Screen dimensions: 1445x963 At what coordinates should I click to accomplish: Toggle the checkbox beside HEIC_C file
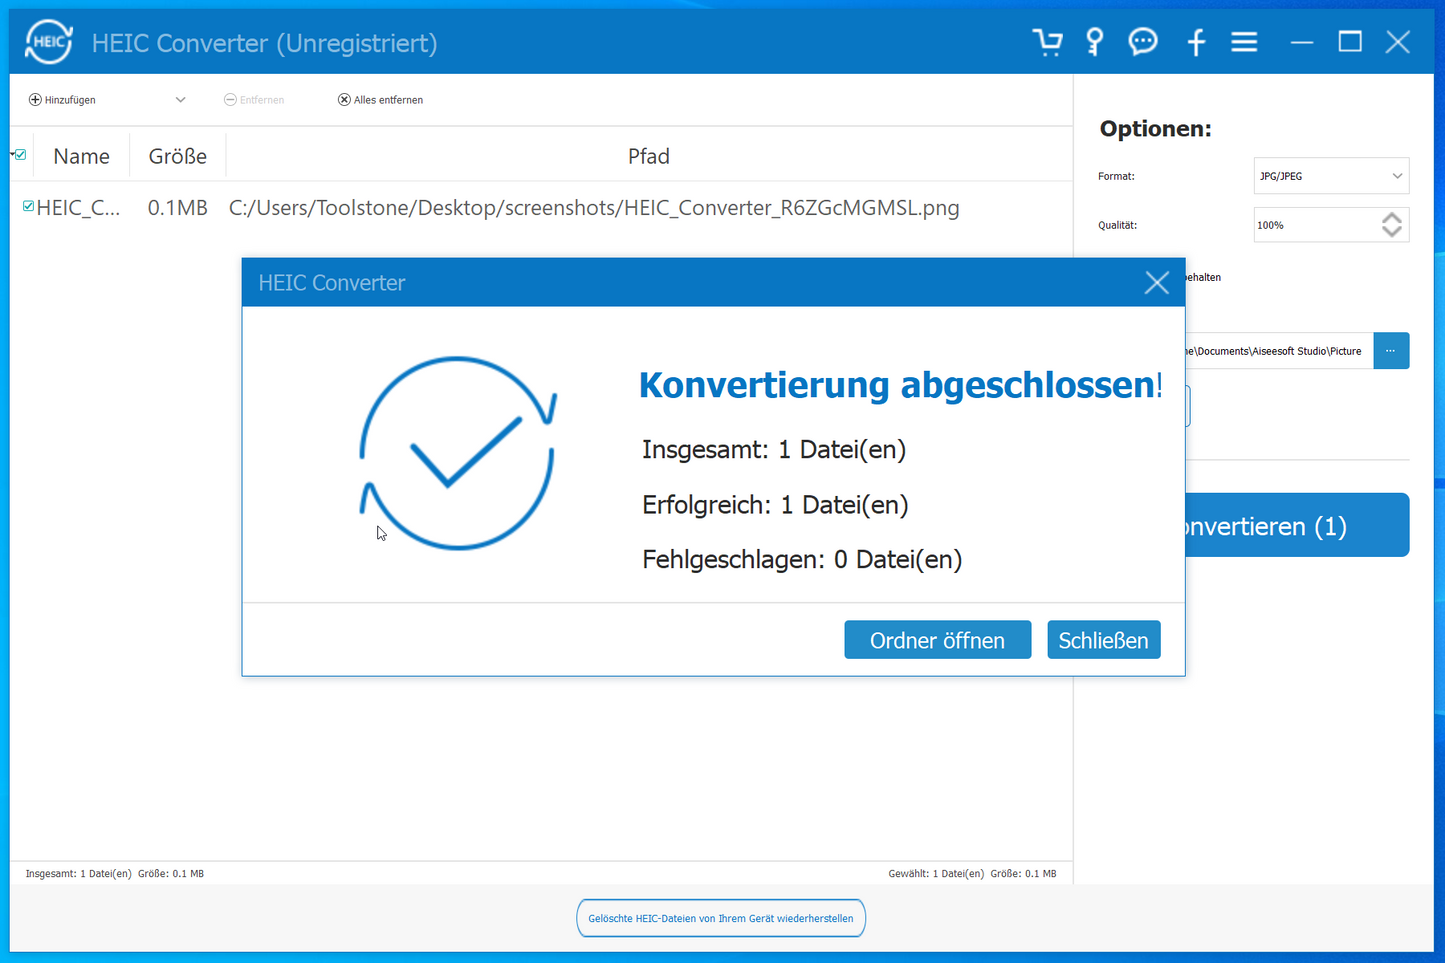point(27,206)
